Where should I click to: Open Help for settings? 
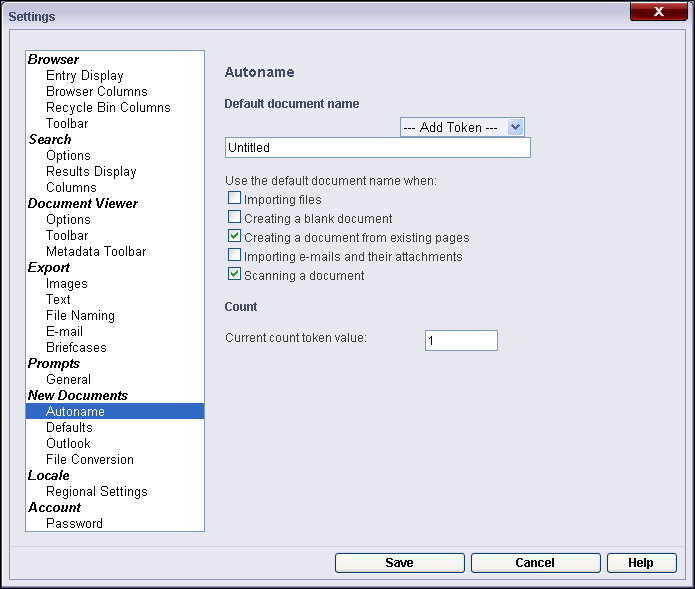[641, 563]
